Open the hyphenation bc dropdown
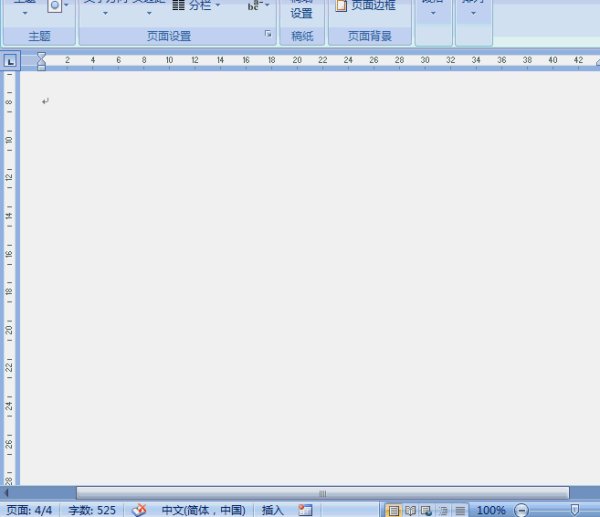 [x=259, y=5]
